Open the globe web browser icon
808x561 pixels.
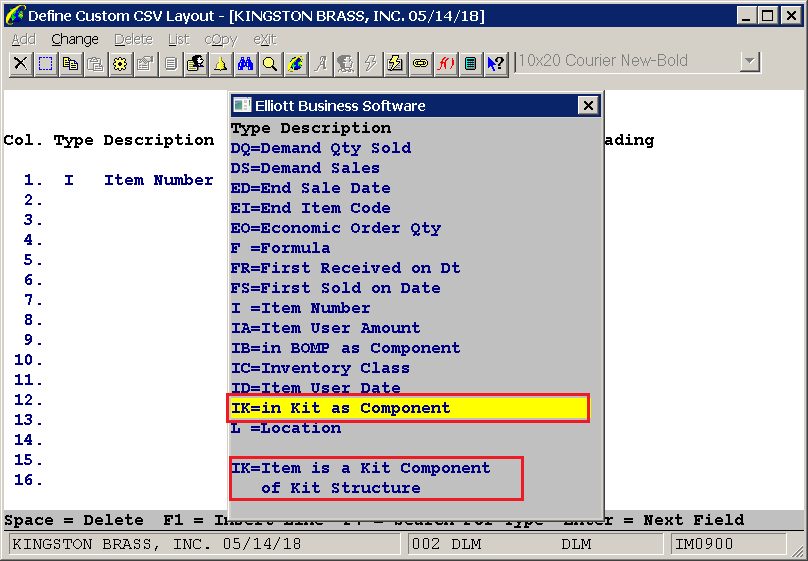point(295,64)
